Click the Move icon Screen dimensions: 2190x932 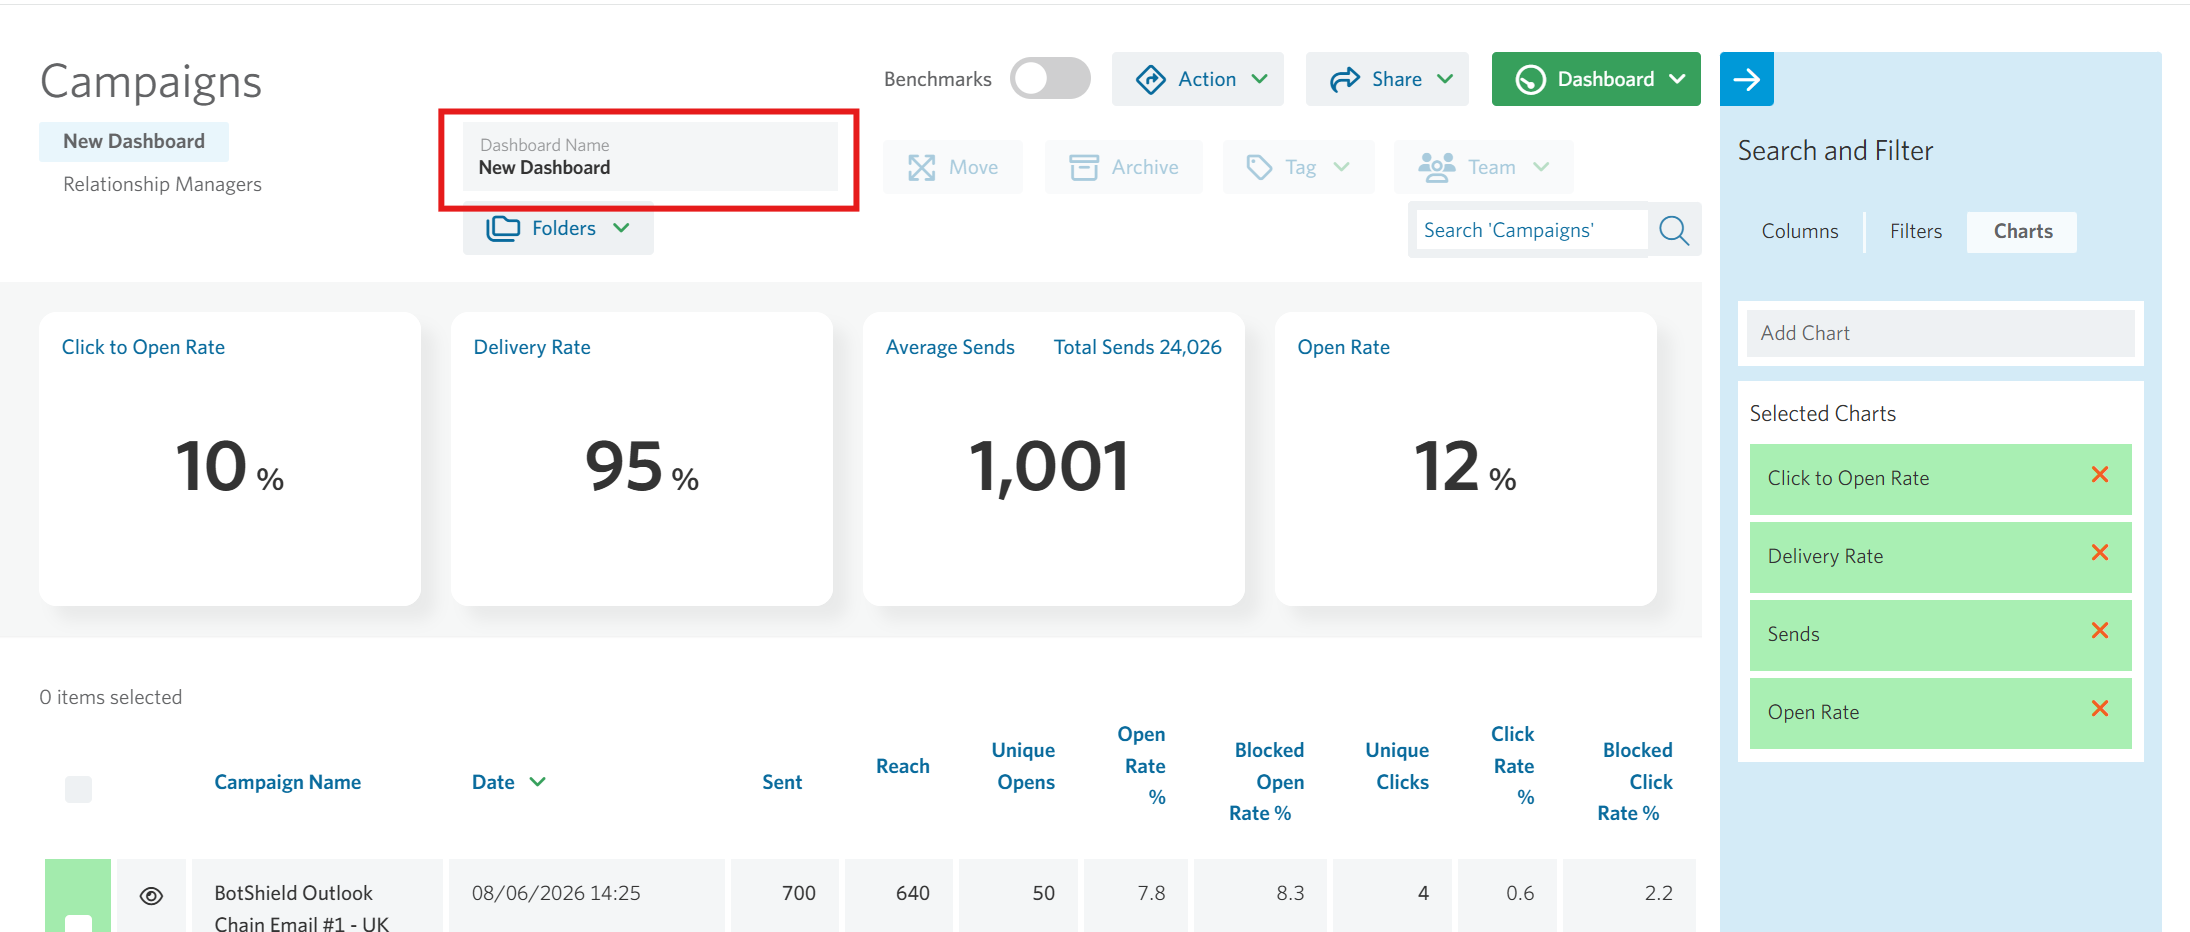point(921,167)
